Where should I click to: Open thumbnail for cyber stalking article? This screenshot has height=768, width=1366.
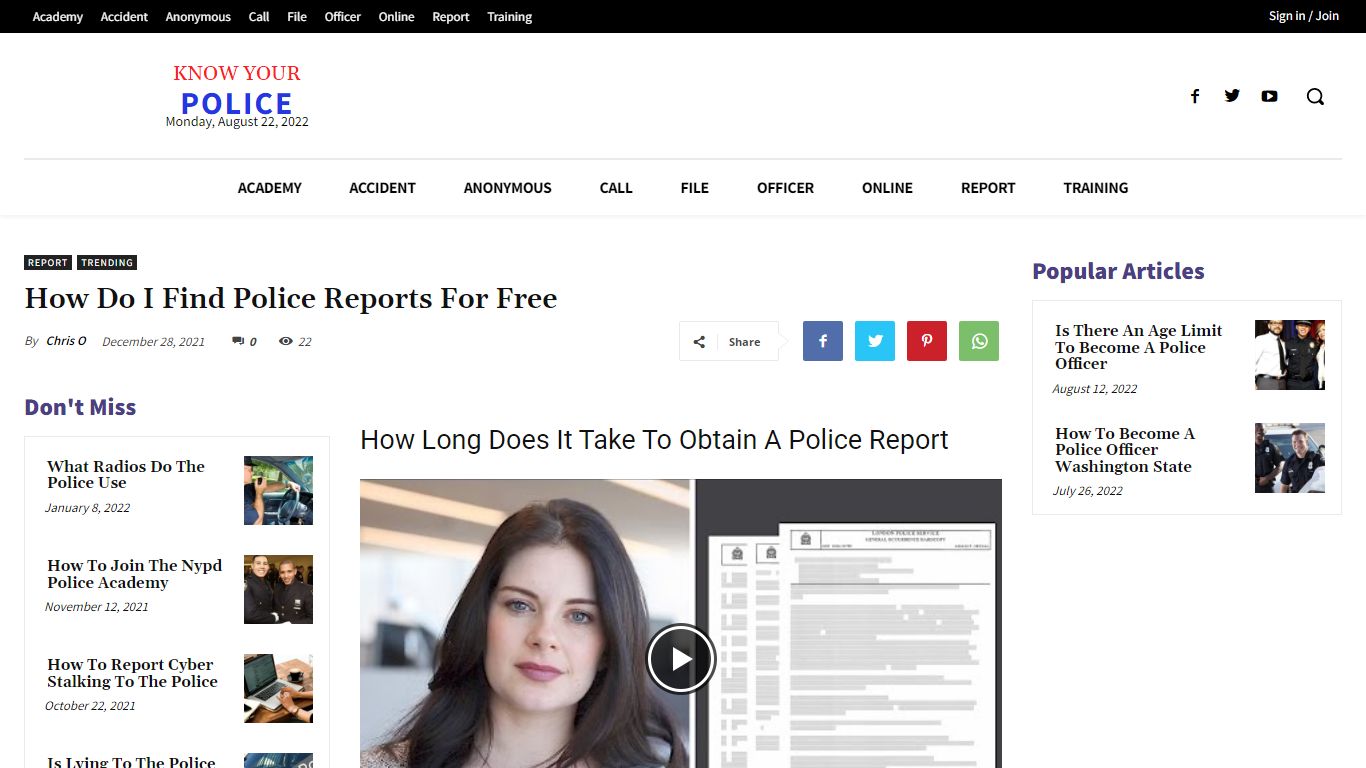[x=278, y=688]
